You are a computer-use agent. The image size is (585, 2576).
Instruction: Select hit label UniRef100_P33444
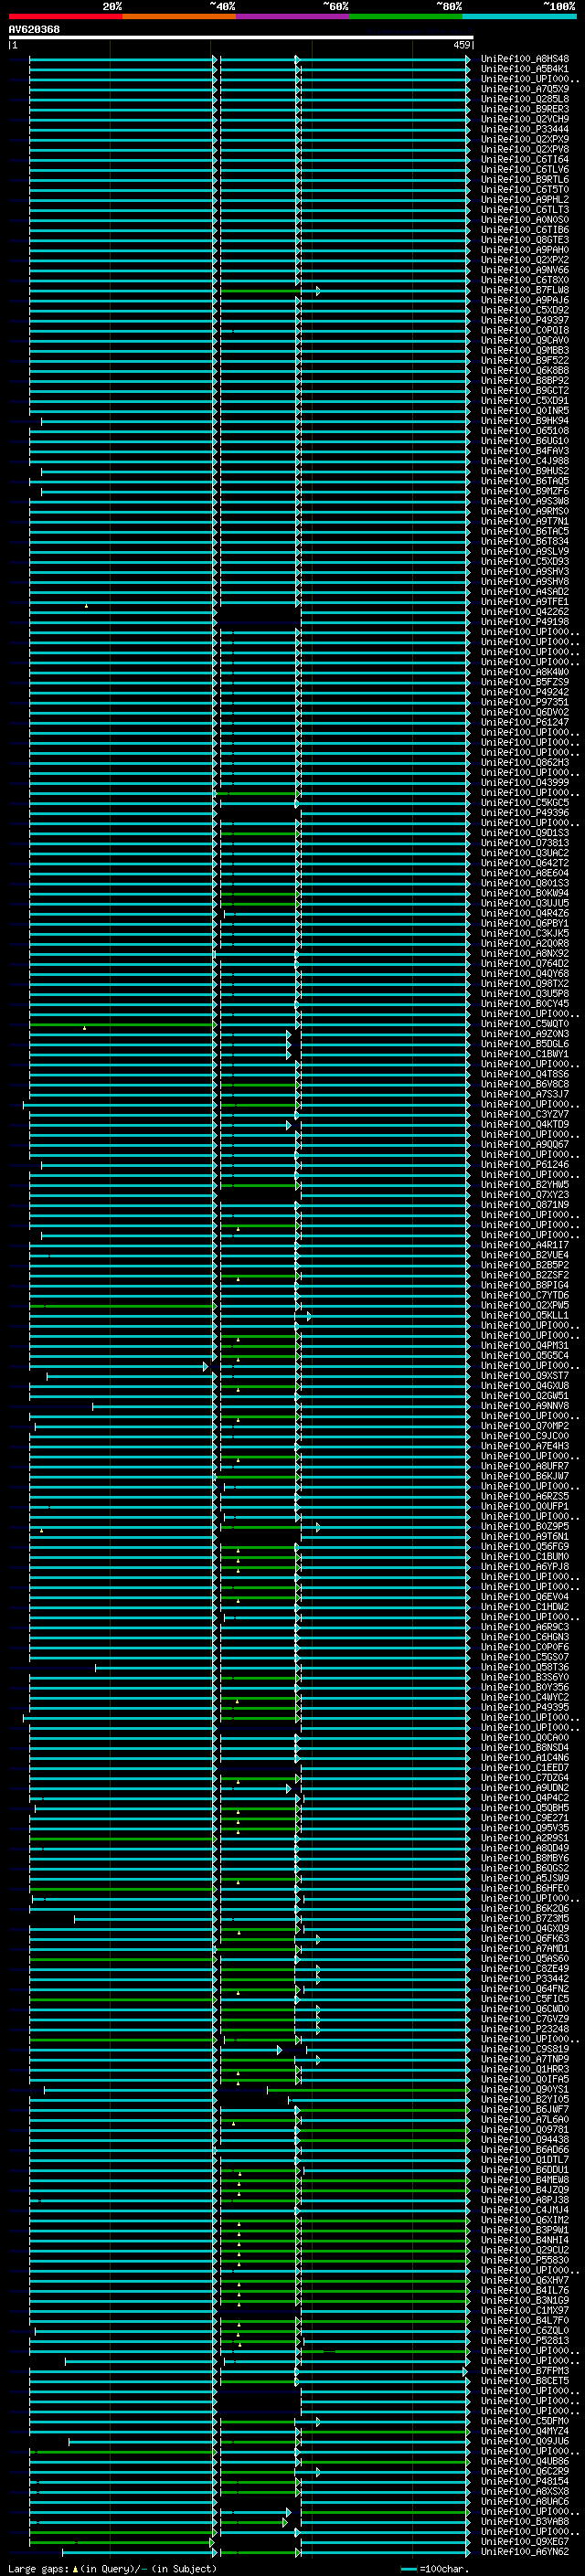click(525, 129)
